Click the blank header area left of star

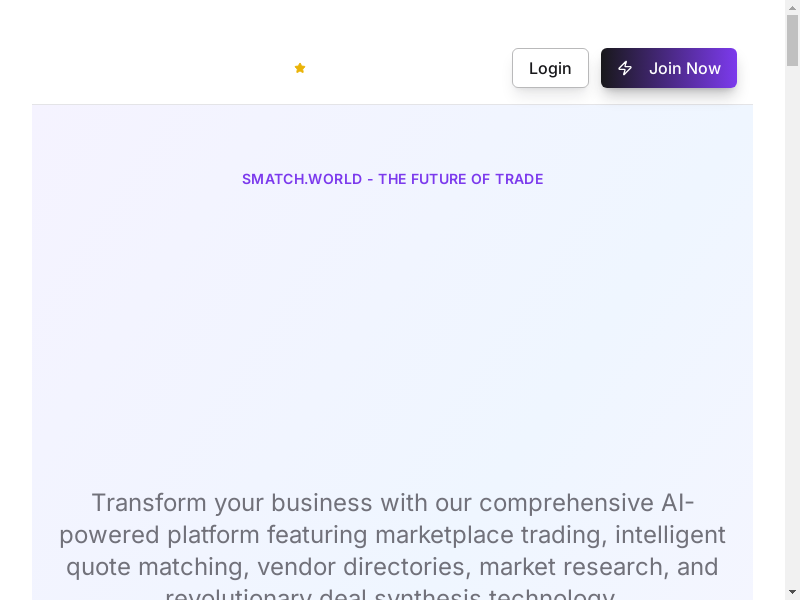click(x=150, y=68)
